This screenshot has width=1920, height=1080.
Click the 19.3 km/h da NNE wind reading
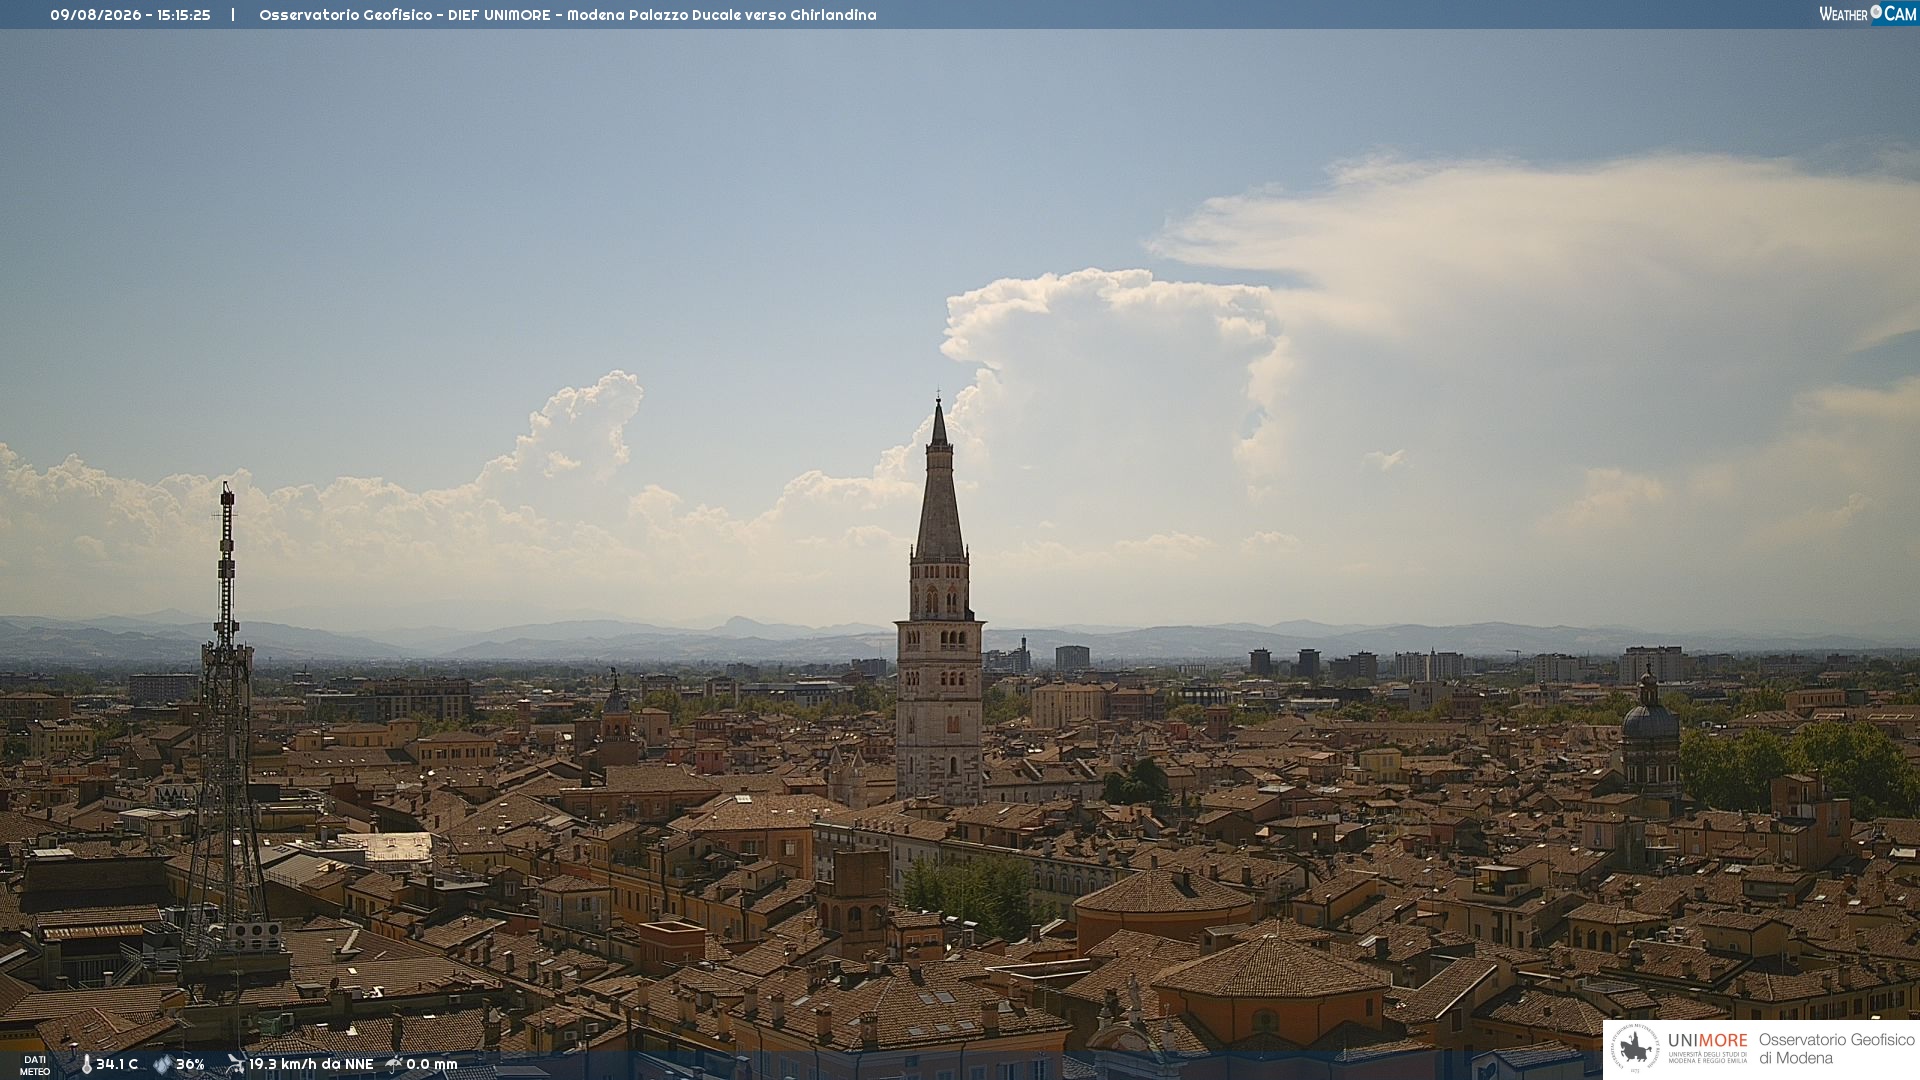point(311,1064)
